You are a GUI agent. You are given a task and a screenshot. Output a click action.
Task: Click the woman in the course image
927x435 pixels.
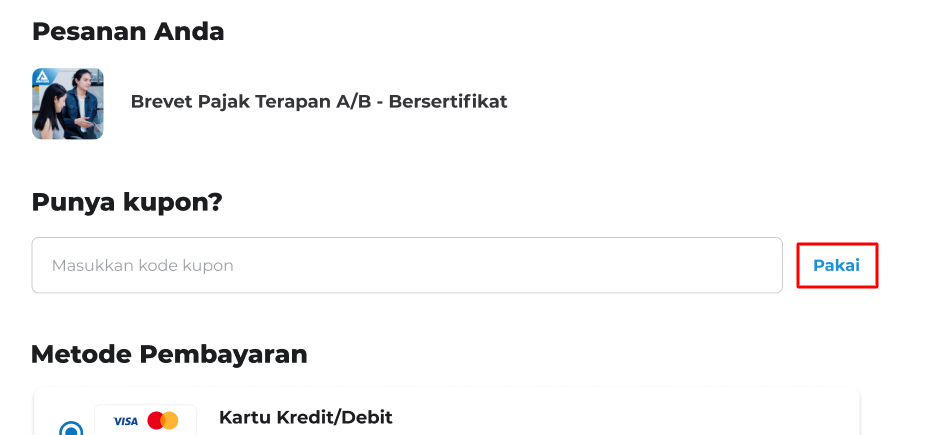[50, 110]
